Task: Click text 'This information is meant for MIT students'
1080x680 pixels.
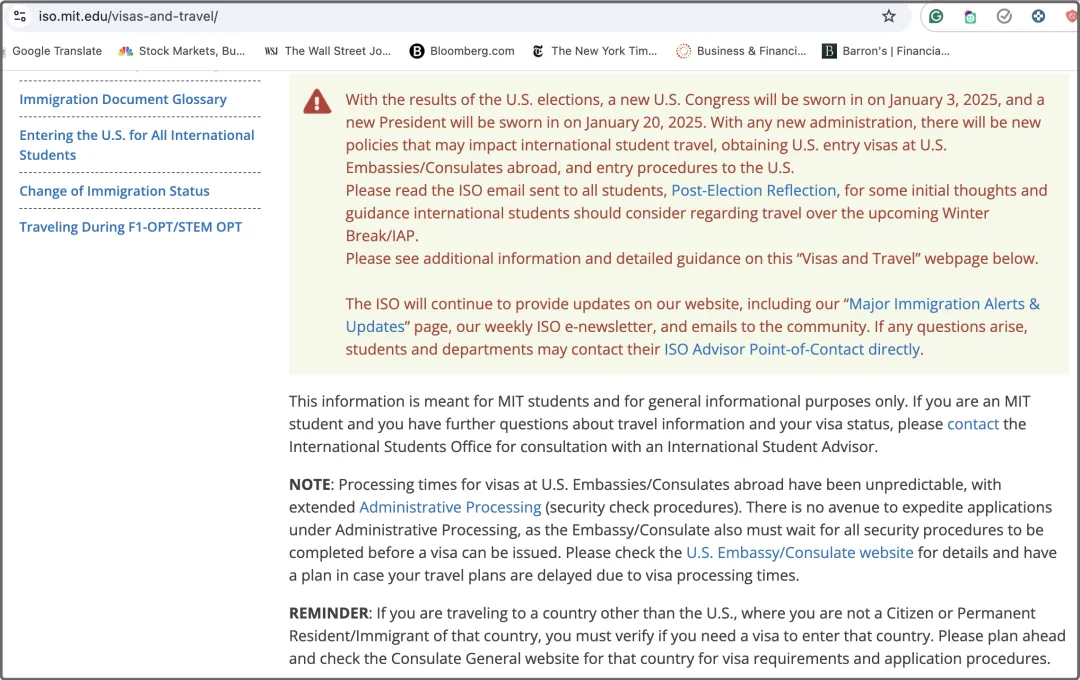Action: [439, 401]
